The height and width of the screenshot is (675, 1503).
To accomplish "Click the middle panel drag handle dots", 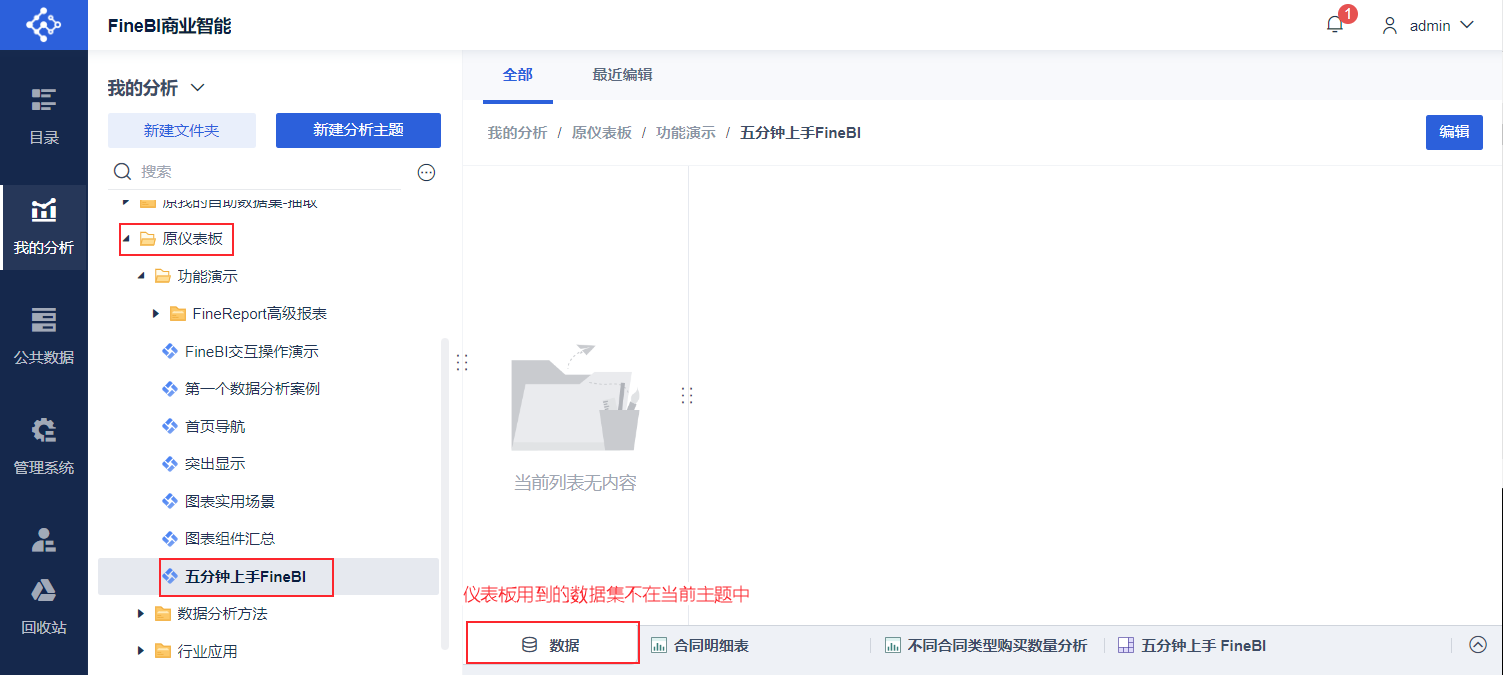I will [687, 396].
